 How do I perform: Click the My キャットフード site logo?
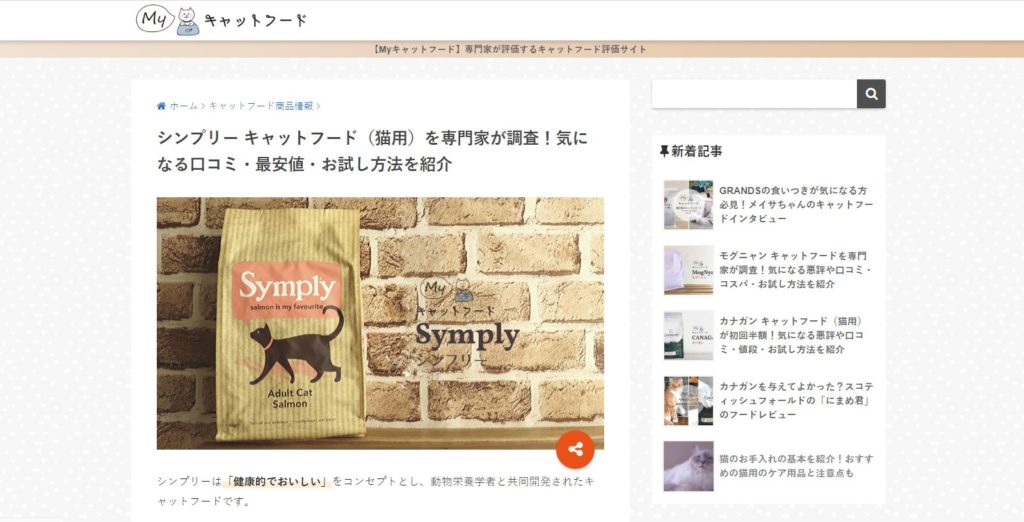(221, 20)
